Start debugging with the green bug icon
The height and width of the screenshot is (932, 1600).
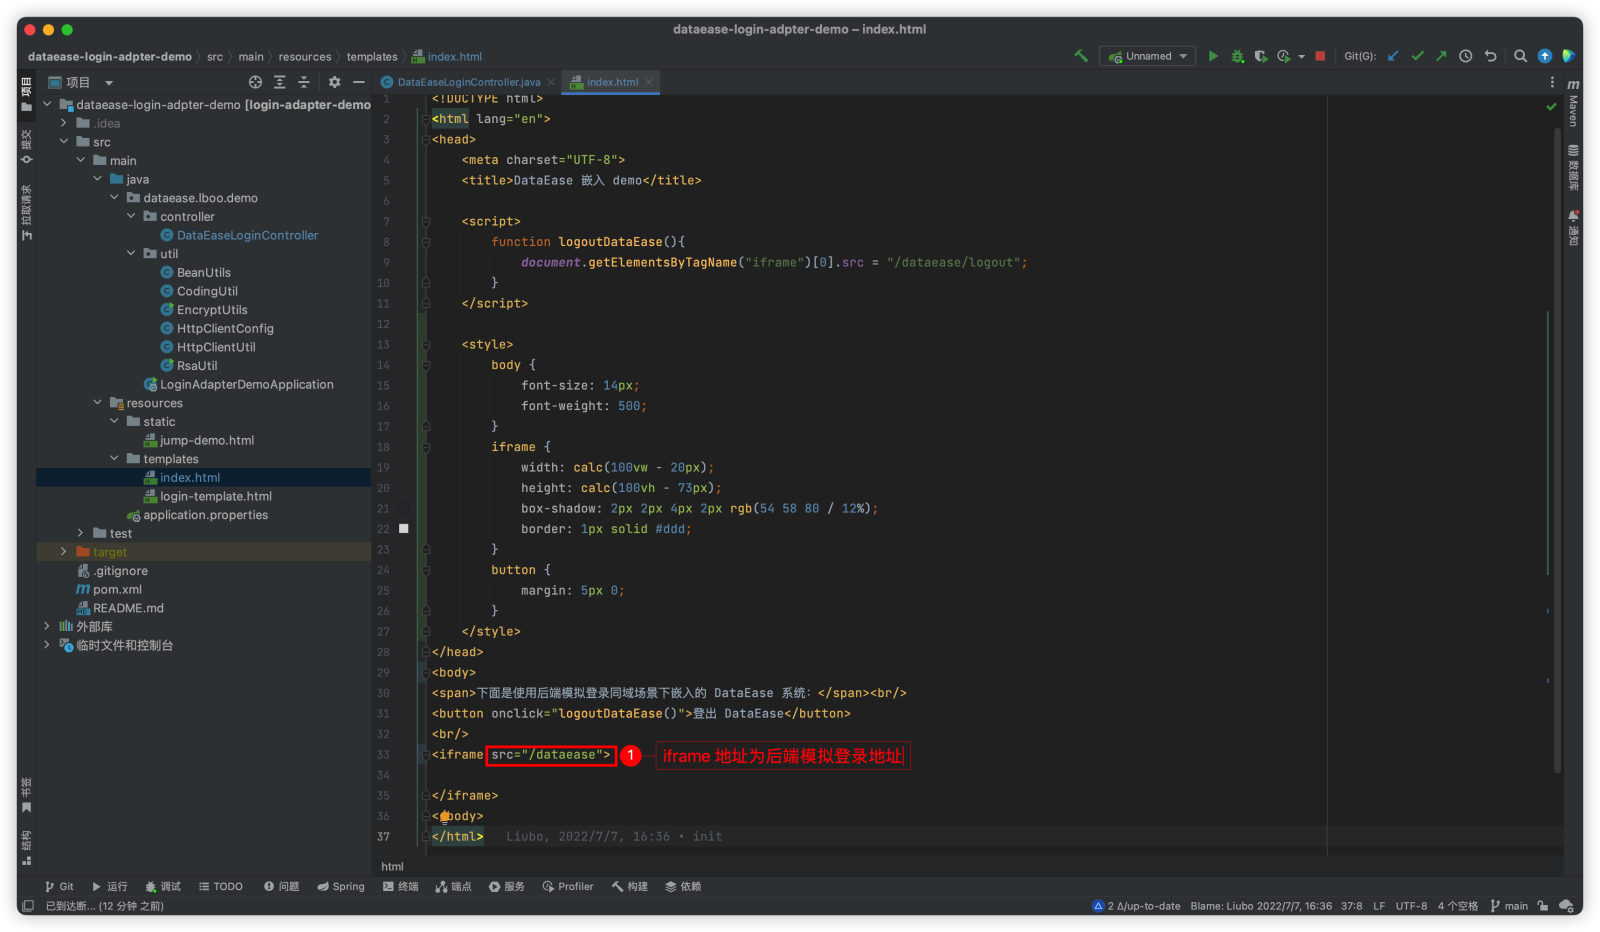1237,56
